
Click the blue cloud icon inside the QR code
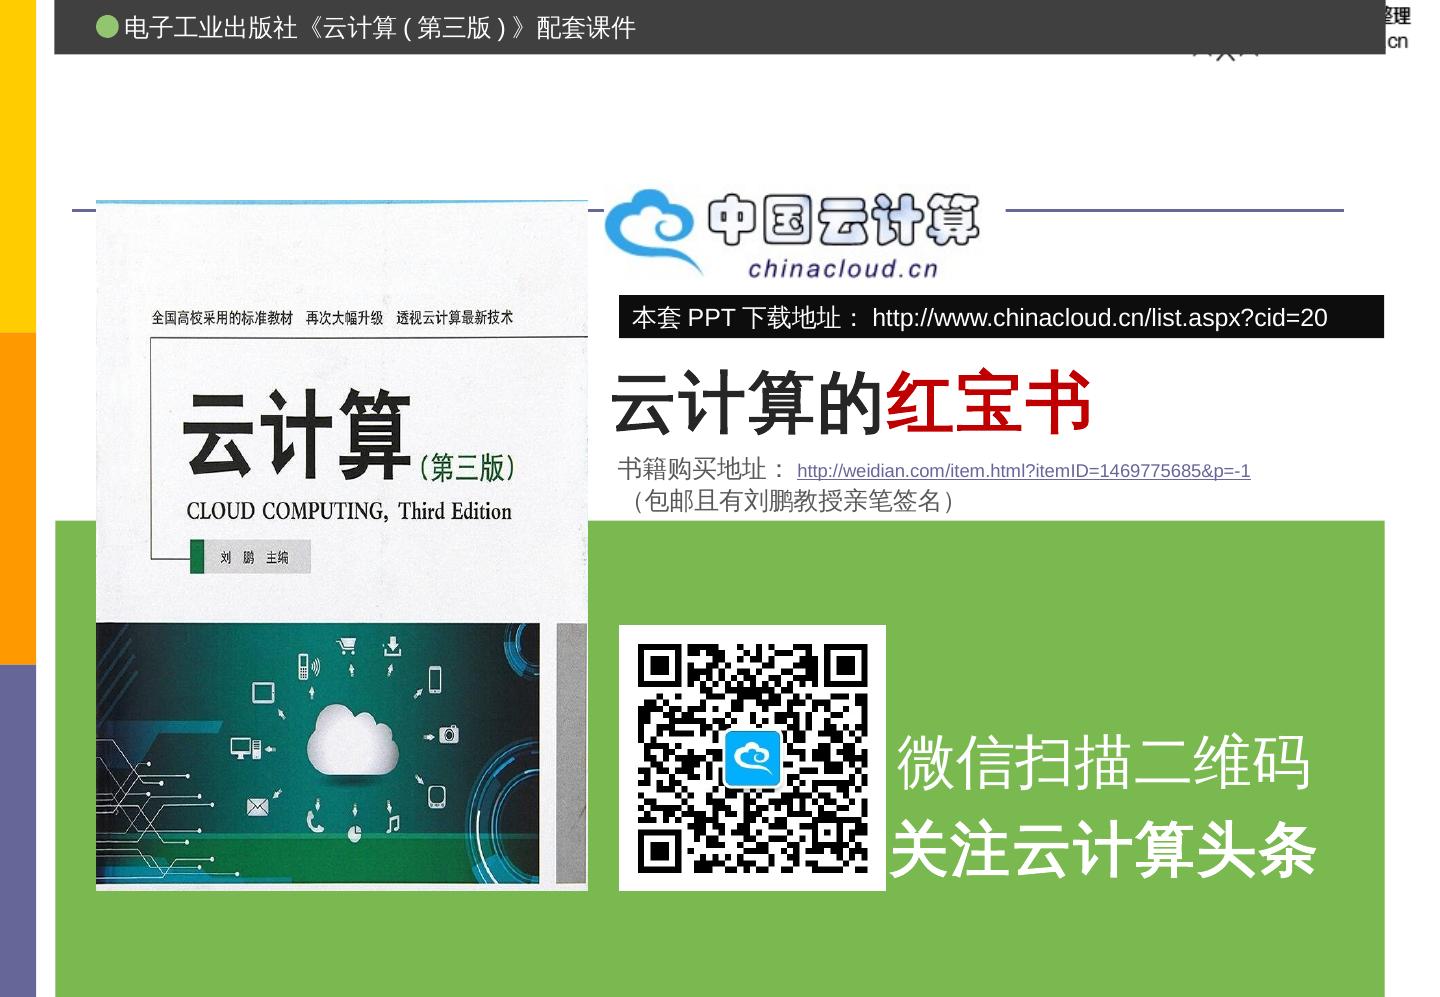[x=752, y=758]
